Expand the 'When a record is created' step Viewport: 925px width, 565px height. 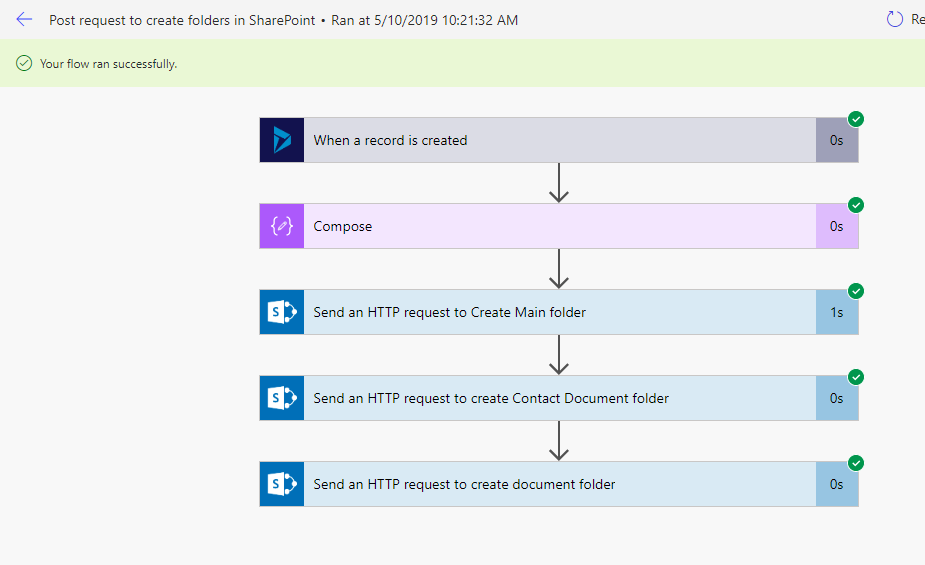(x=559, y=140)
